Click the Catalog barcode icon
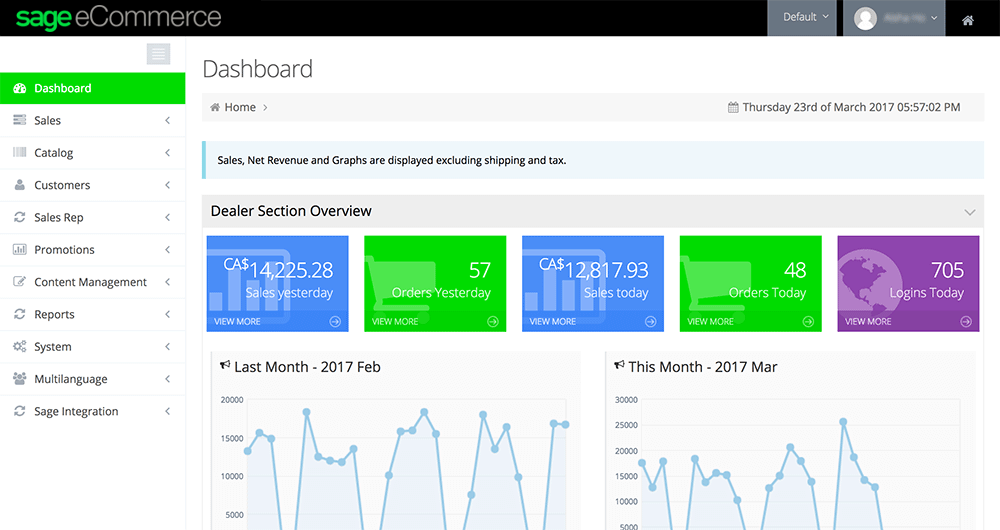The width and height of the screenshot is (1000, 530). click(x=20, y=152)
